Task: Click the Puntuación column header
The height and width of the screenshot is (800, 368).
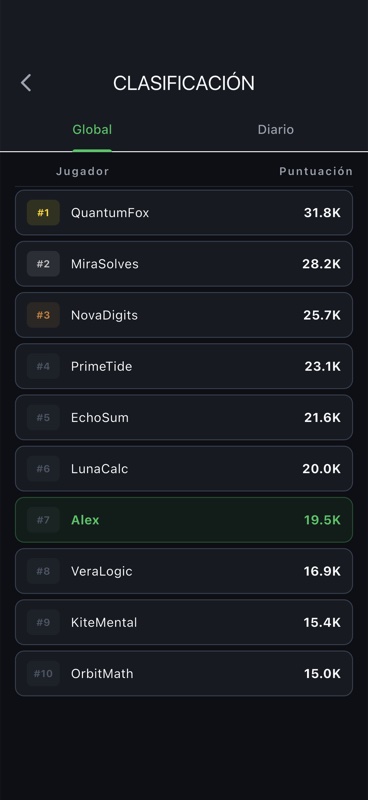Action: 316,171
